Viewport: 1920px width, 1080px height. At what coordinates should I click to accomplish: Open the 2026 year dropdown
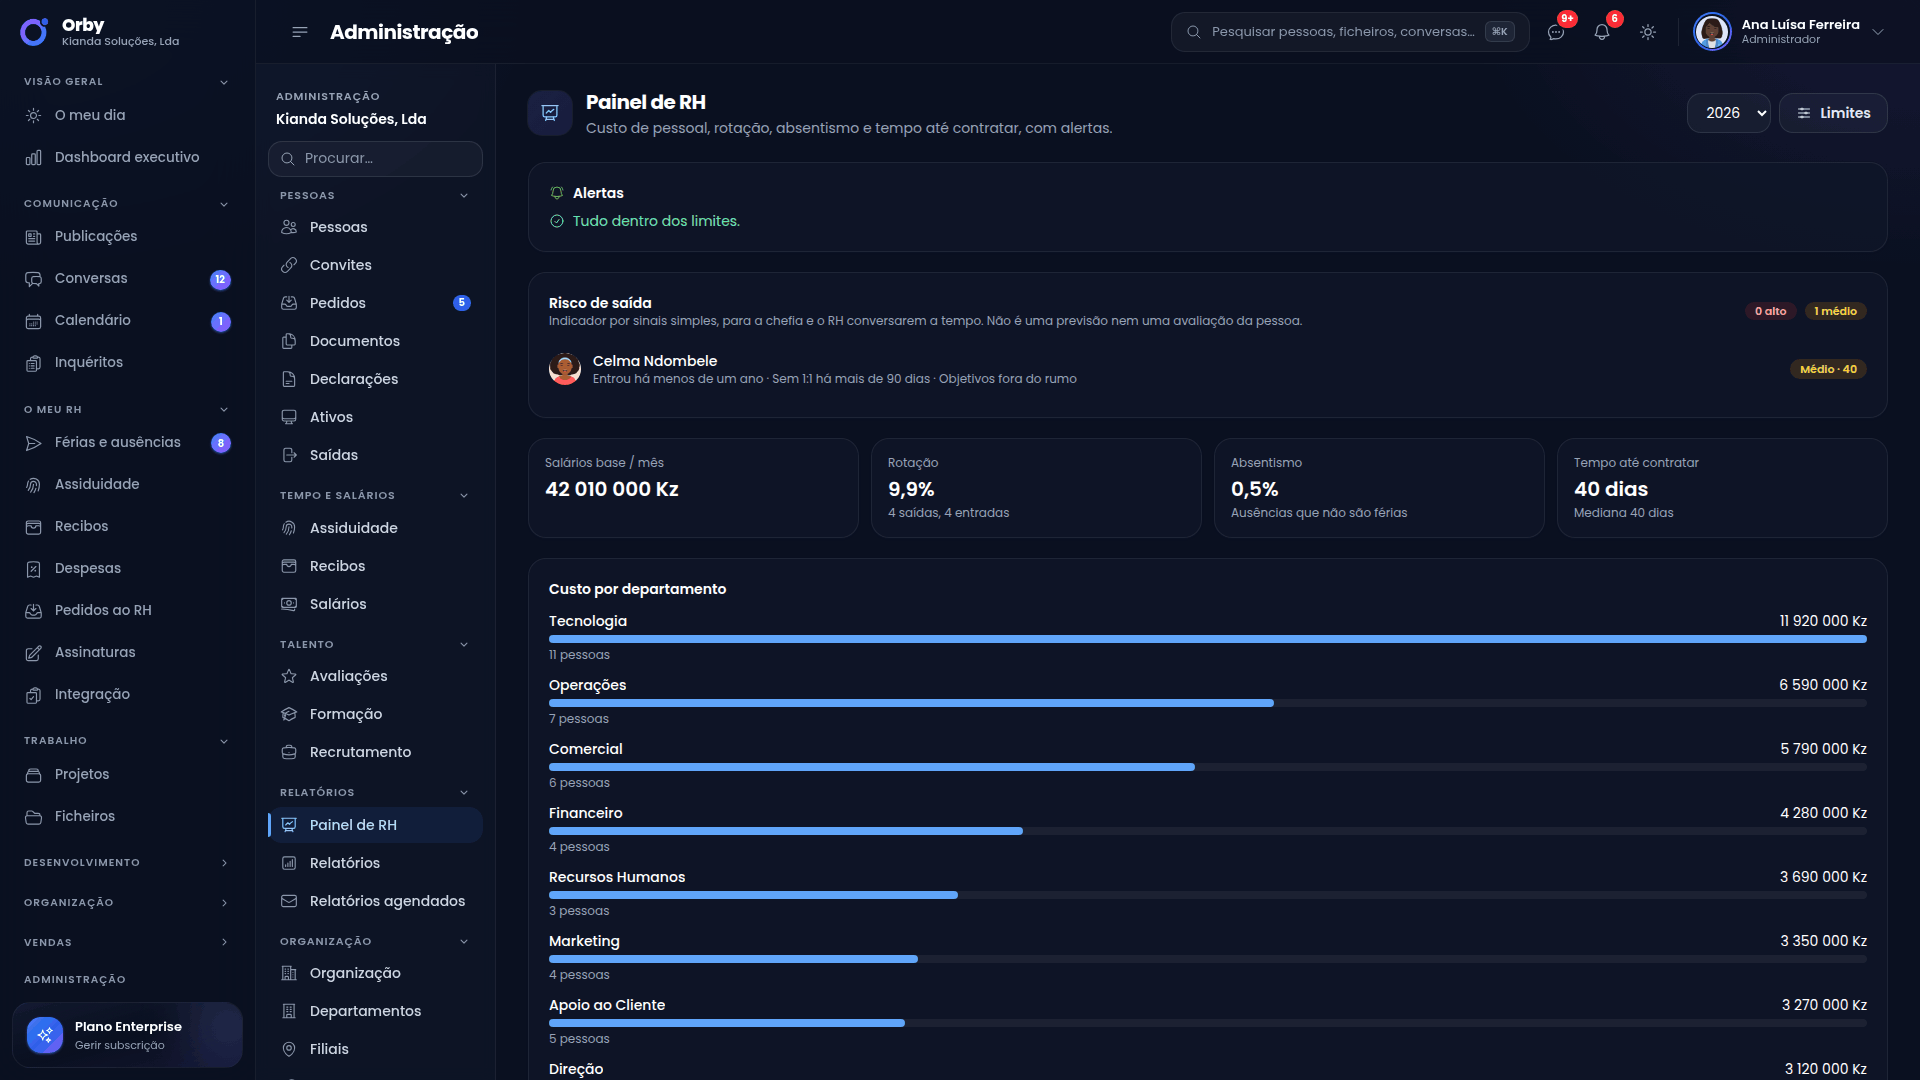(1728, 113)
